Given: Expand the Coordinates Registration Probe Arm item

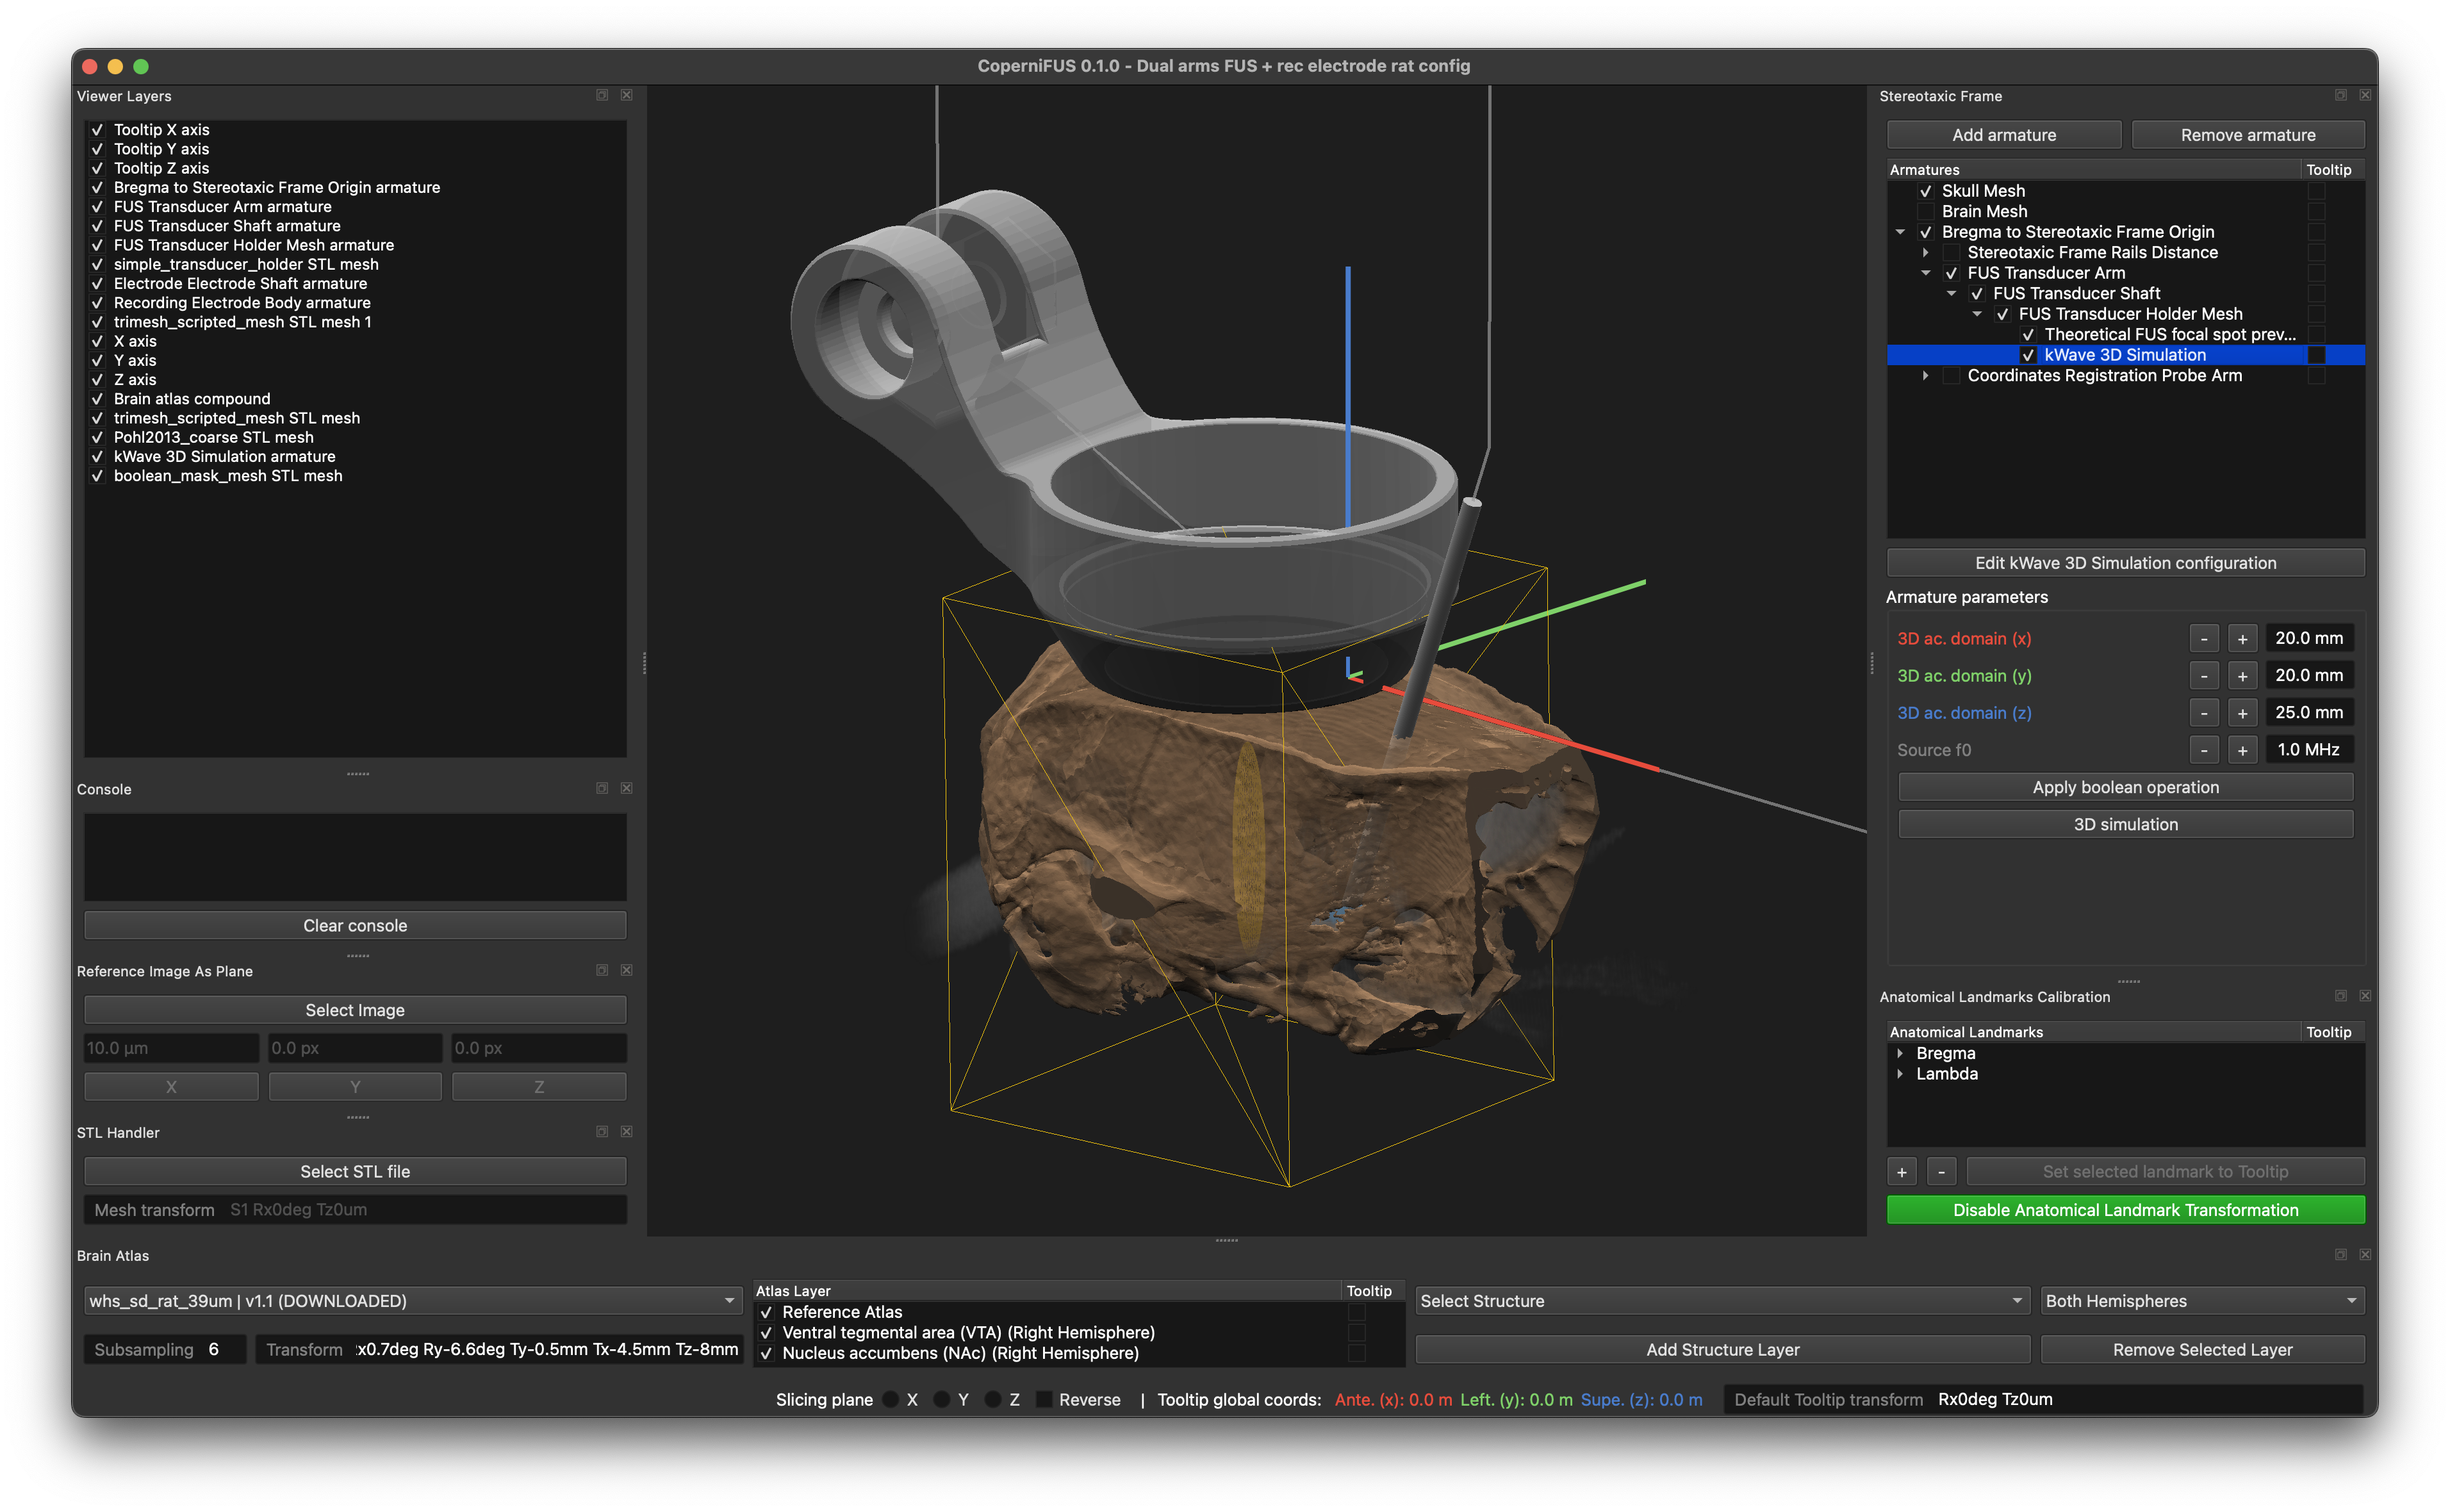Looking at the screenshot, I should click(1925, 376).
